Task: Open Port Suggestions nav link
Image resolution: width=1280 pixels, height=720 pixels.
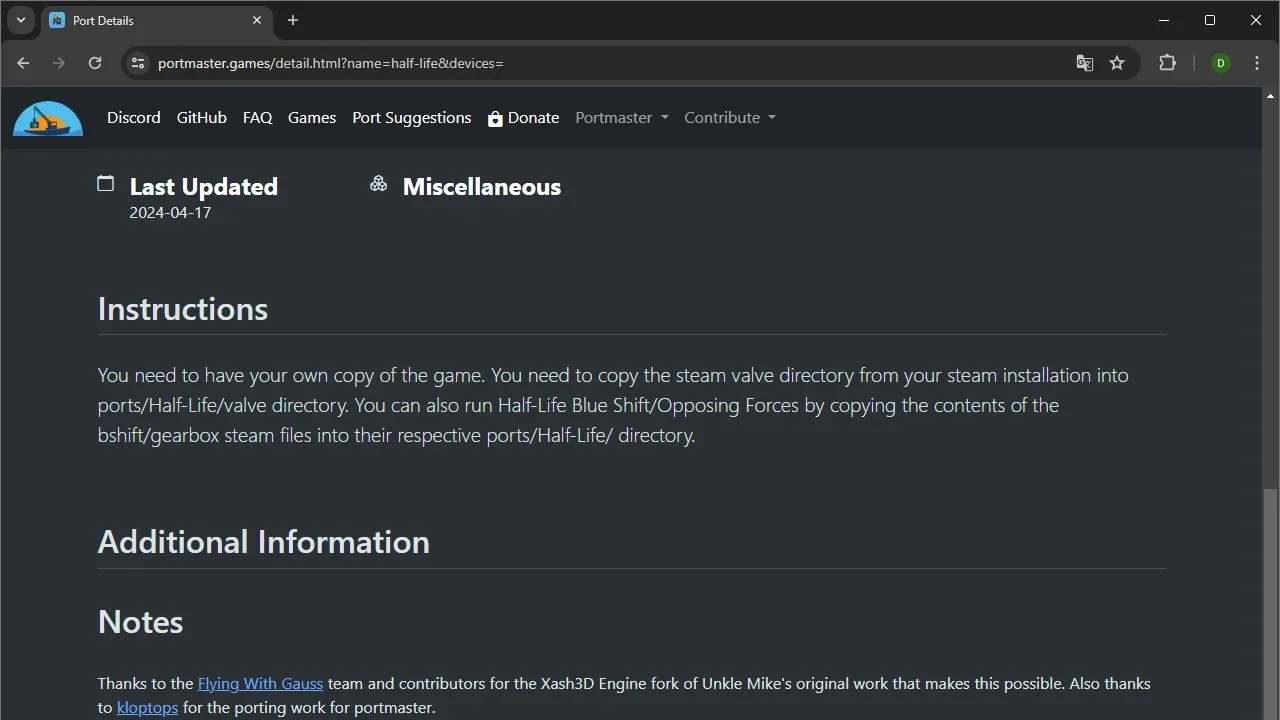Action: 412,118
